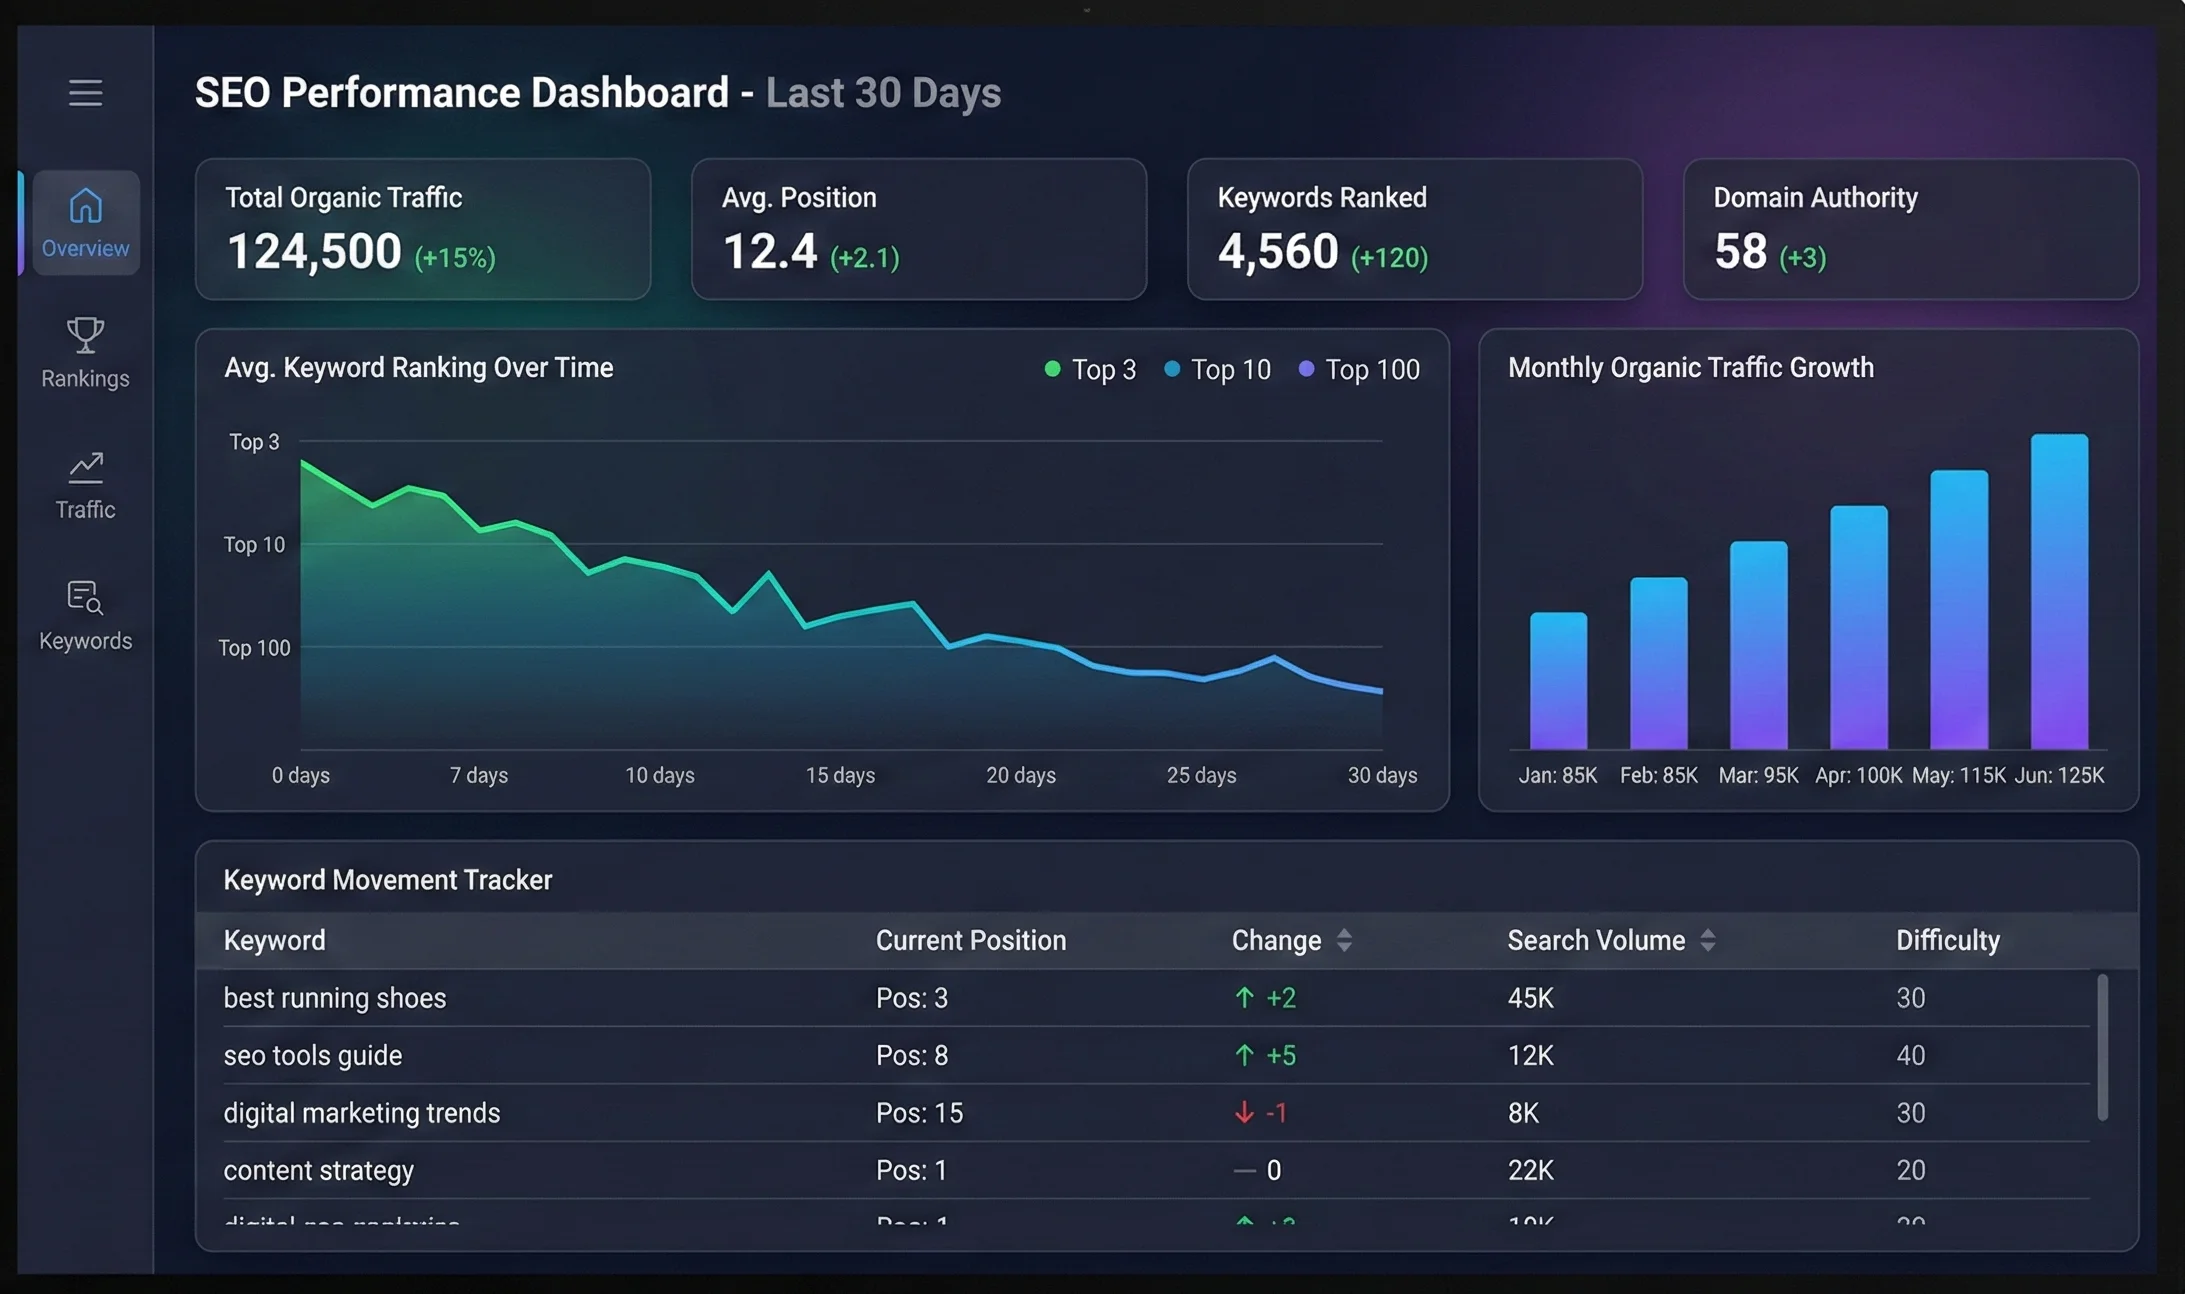Toggle the Top 3 legend series
Image resolution: width=2185 pixels, height=1294 pixels.
click(1090, 369)
